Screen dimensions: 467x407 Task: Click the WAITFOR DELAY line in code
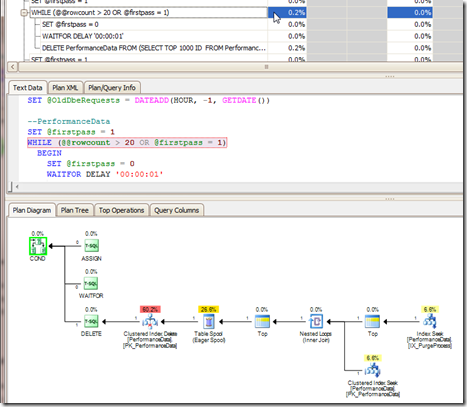[x=105, y=174]
